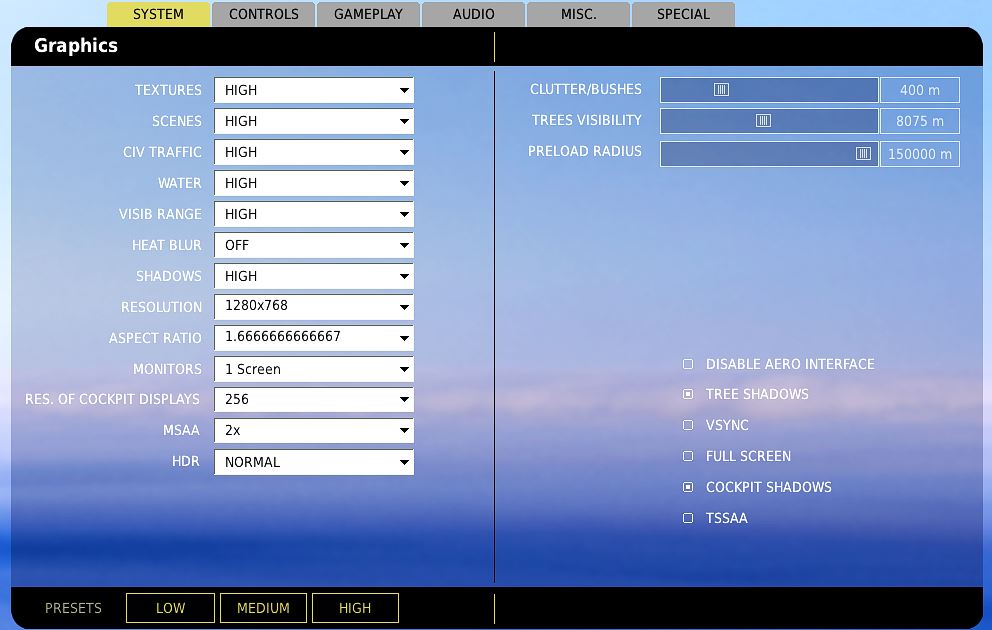Expand the VISIB RANGE dropdown
Viewport: 992px width, 630px height.
314,214
